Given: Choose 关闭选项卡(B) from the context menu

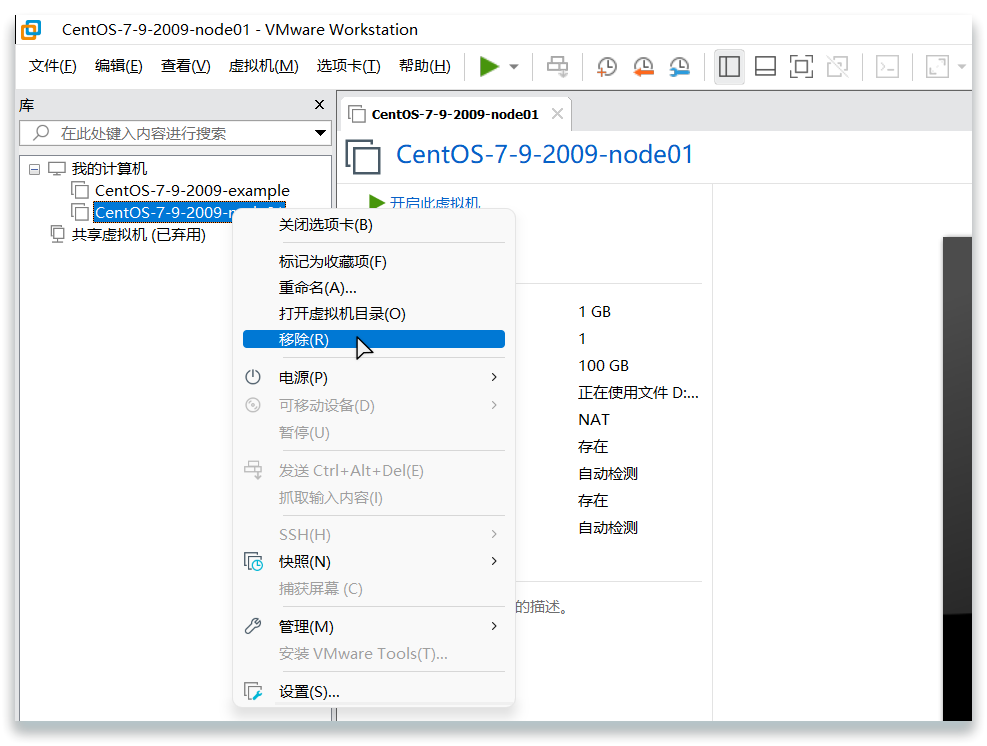Looking at the screenshot, I should [374, 225].
